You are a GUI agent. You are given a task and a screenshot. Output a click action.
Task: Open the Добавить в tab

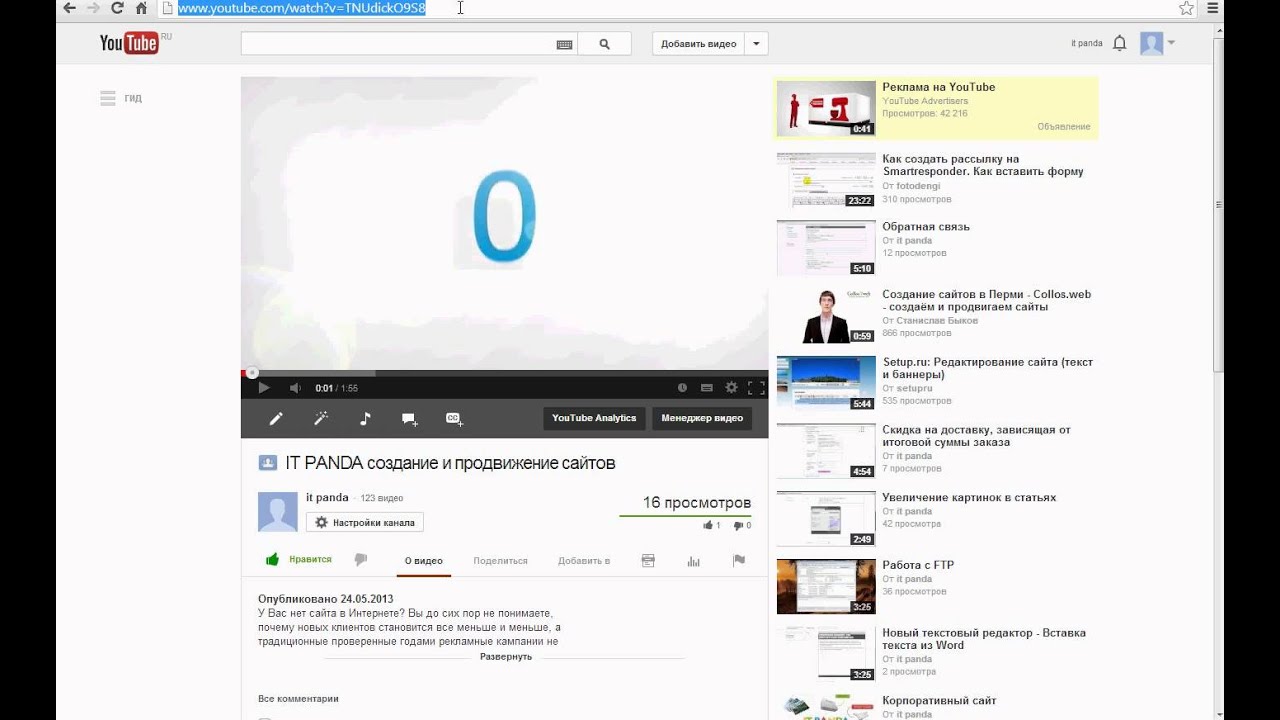[584, 561]
